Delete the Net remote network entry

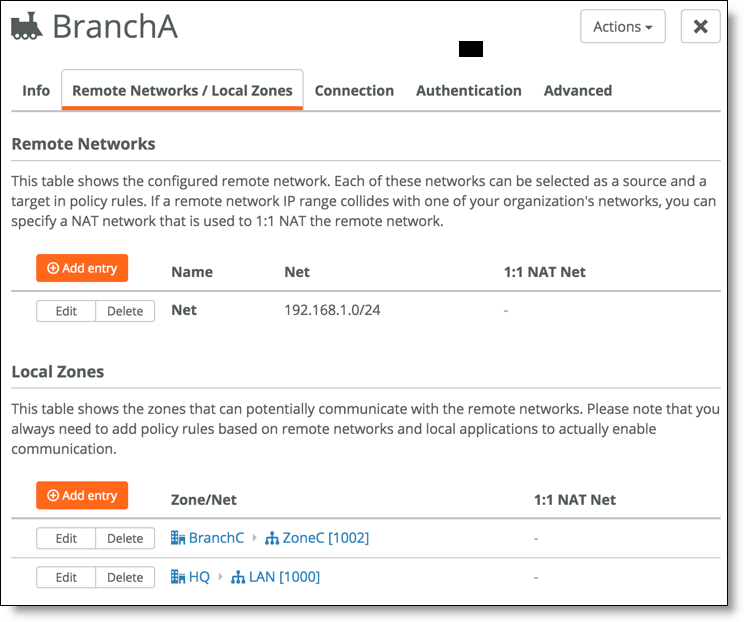[x=125, y=311]
